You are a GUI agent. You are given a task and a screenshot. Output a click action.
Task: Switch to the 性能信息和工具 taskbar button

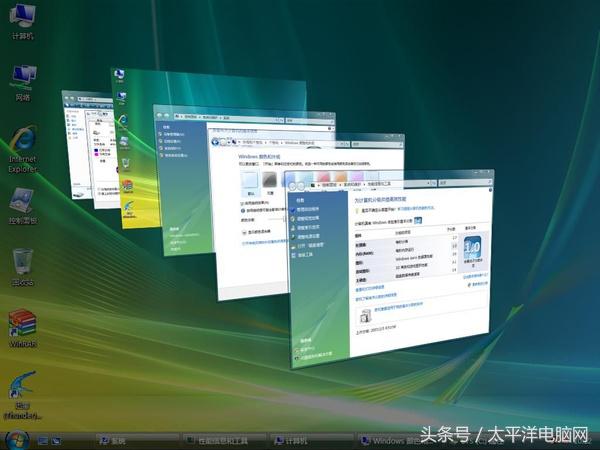tap(224, 441)
